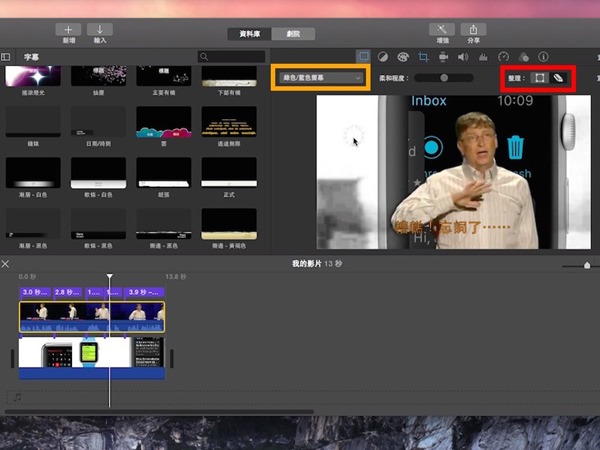Click the timeline zoom slider
The height and width of the screenshot is (450, 600).
tap(586, 265)
